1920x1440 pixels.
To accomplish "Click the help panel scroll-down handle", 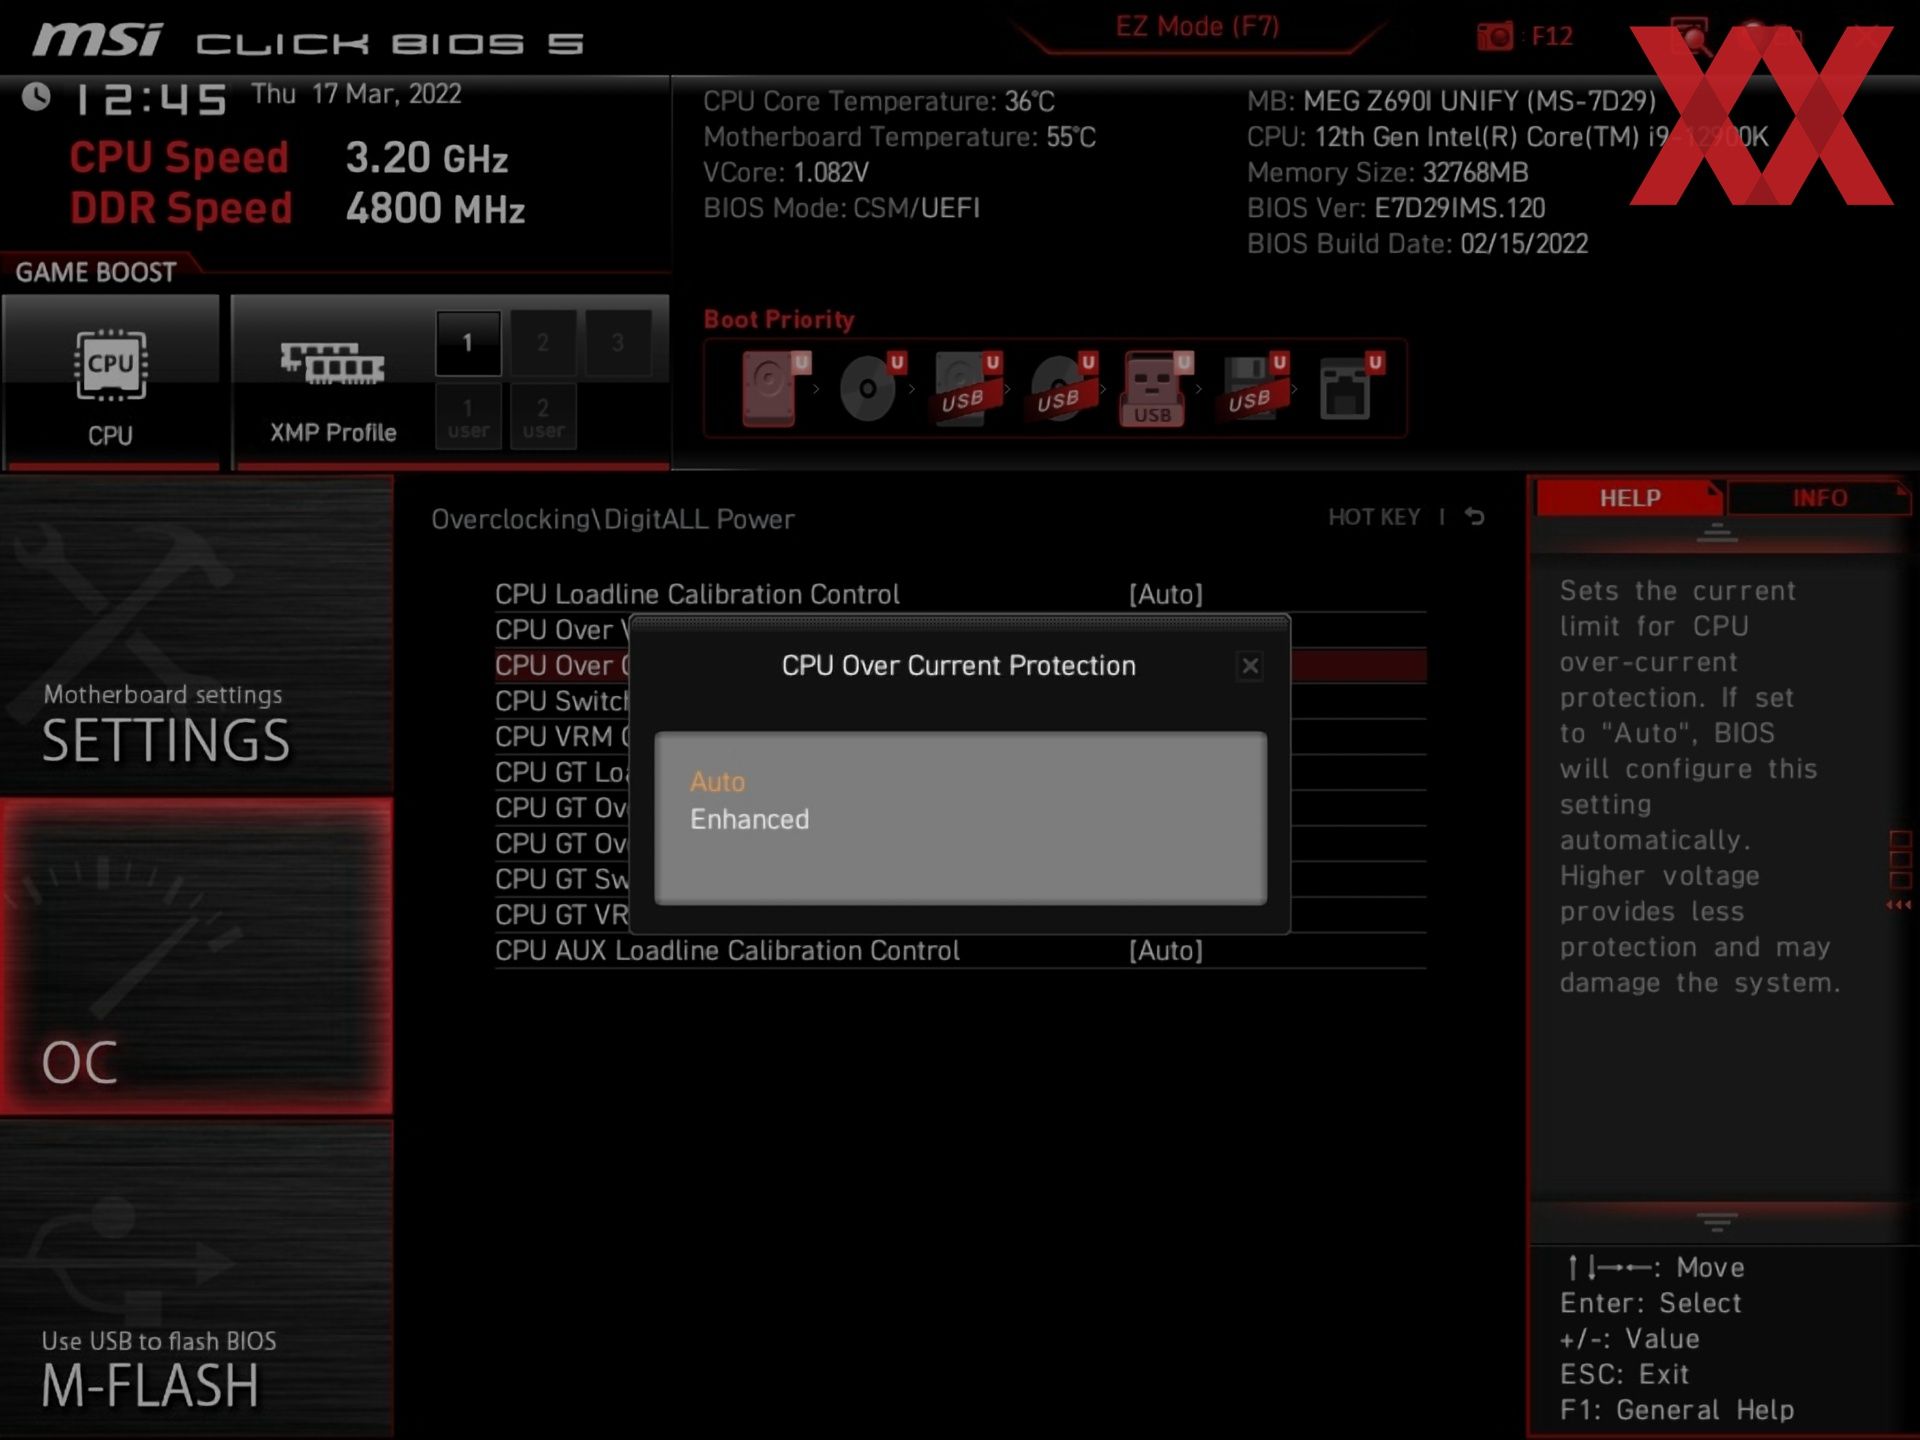I will point(1717,1223).
